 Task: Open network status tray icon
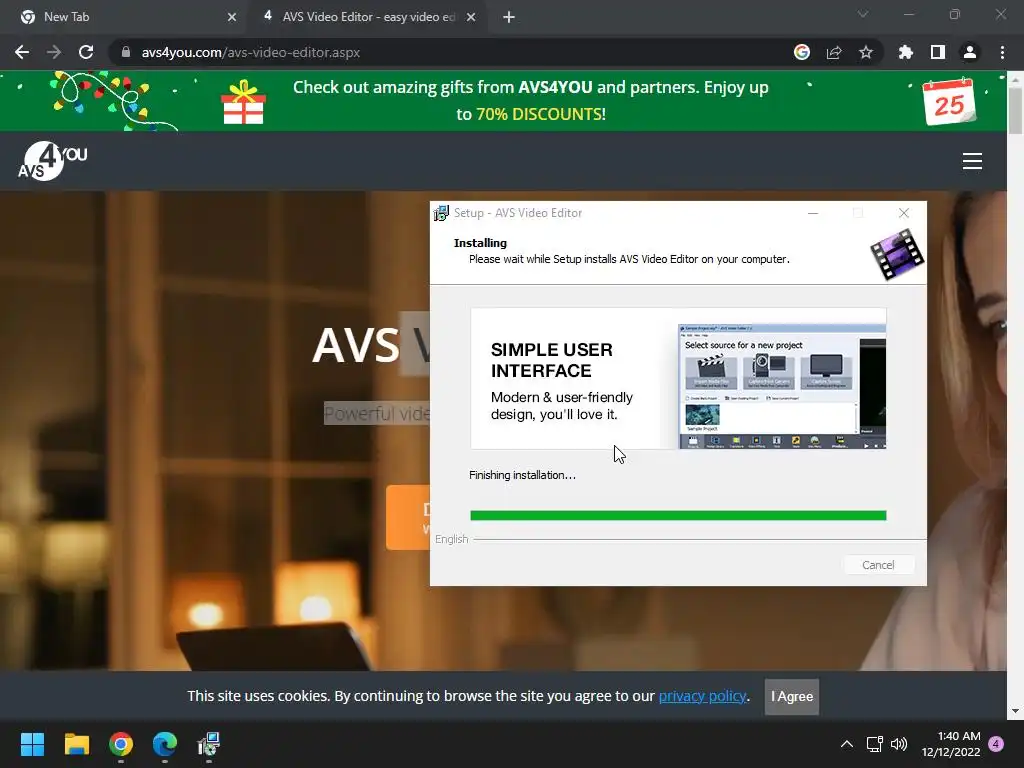[x=874, y=744]
